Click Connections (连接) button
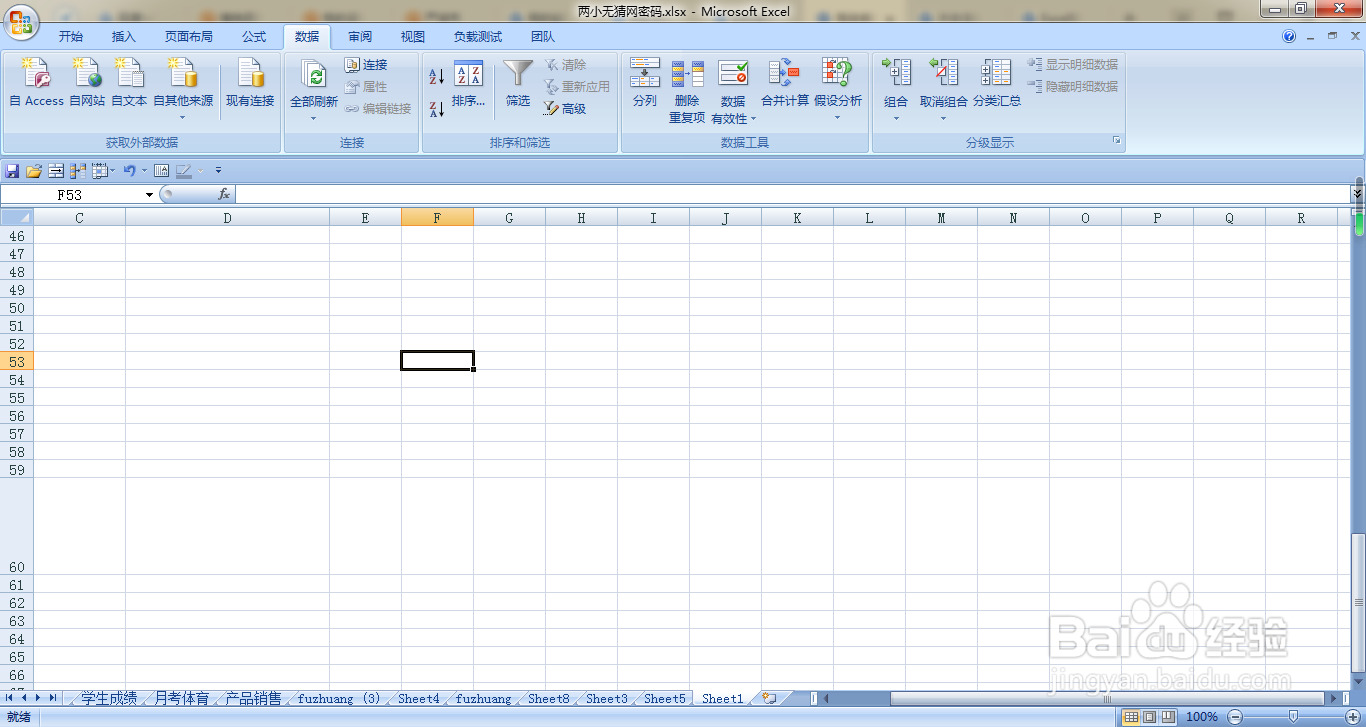Screen dimensions: 1366x727 pyautogui.click(x=366, y=64)
